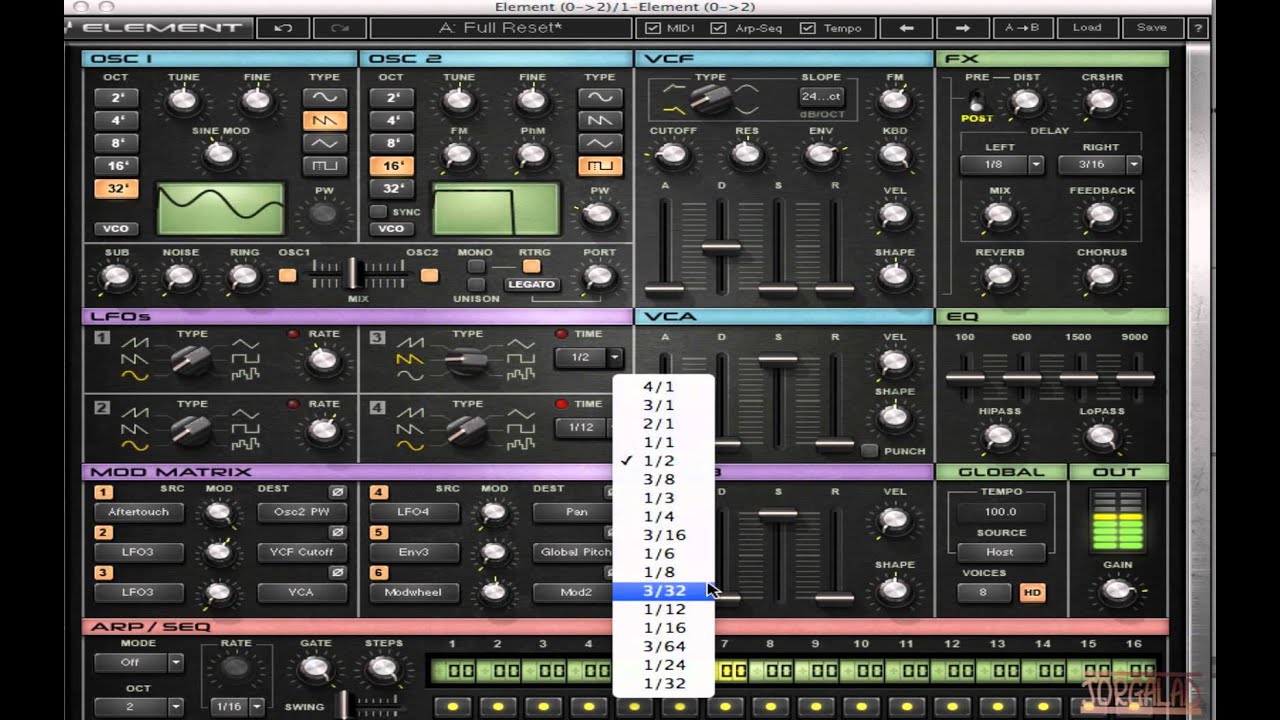Open help with the question mark icon
This screenshot has height=720, width=1280.
click(1197, 28)
